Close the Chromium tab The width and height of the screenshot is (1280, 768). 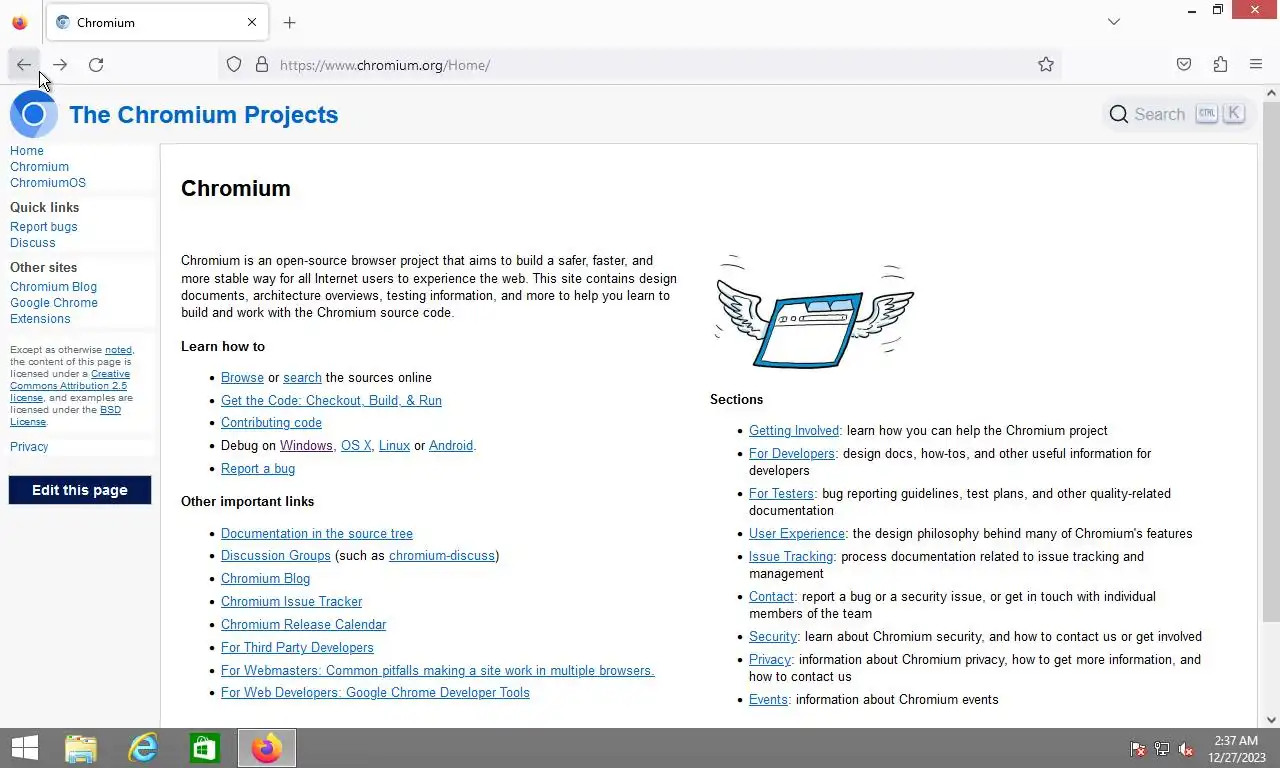(x=252, y=22)
